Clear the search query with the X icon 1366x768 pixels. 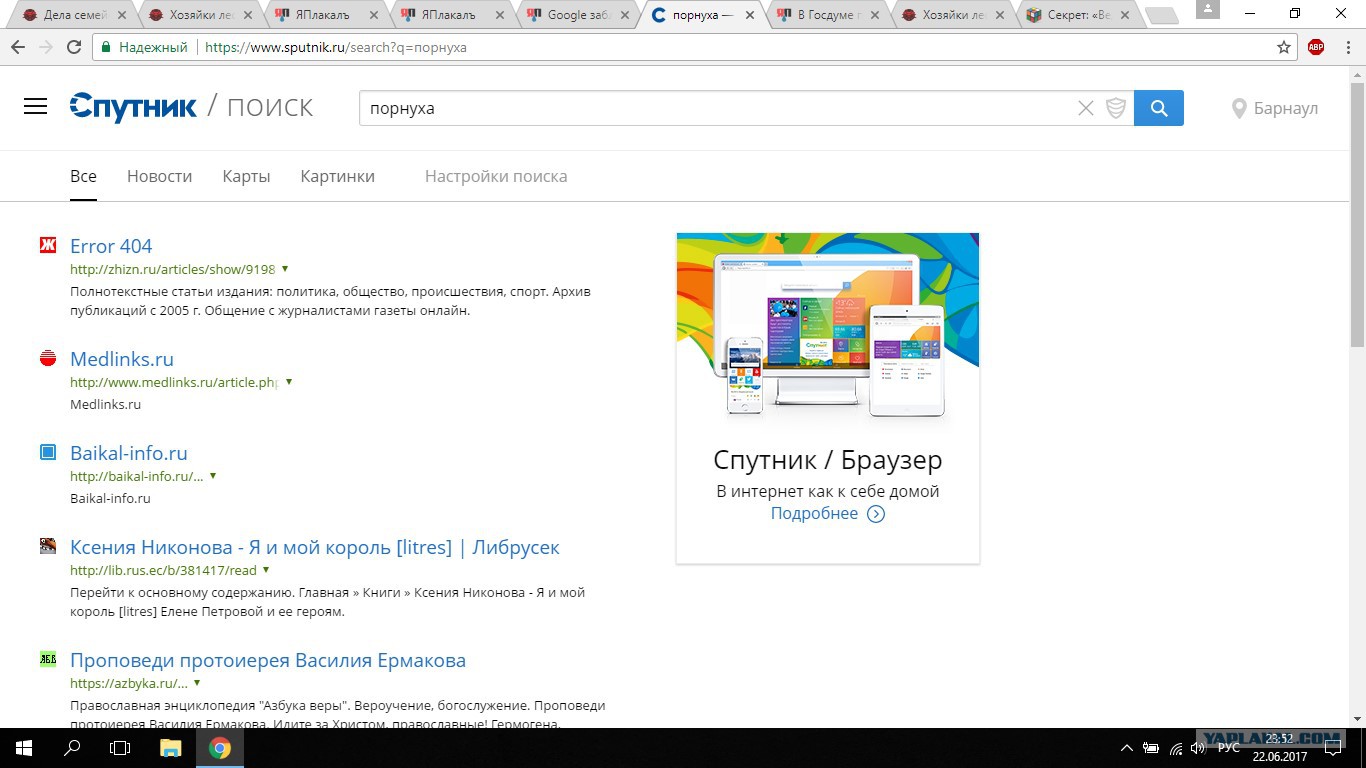click(1085, 108)
